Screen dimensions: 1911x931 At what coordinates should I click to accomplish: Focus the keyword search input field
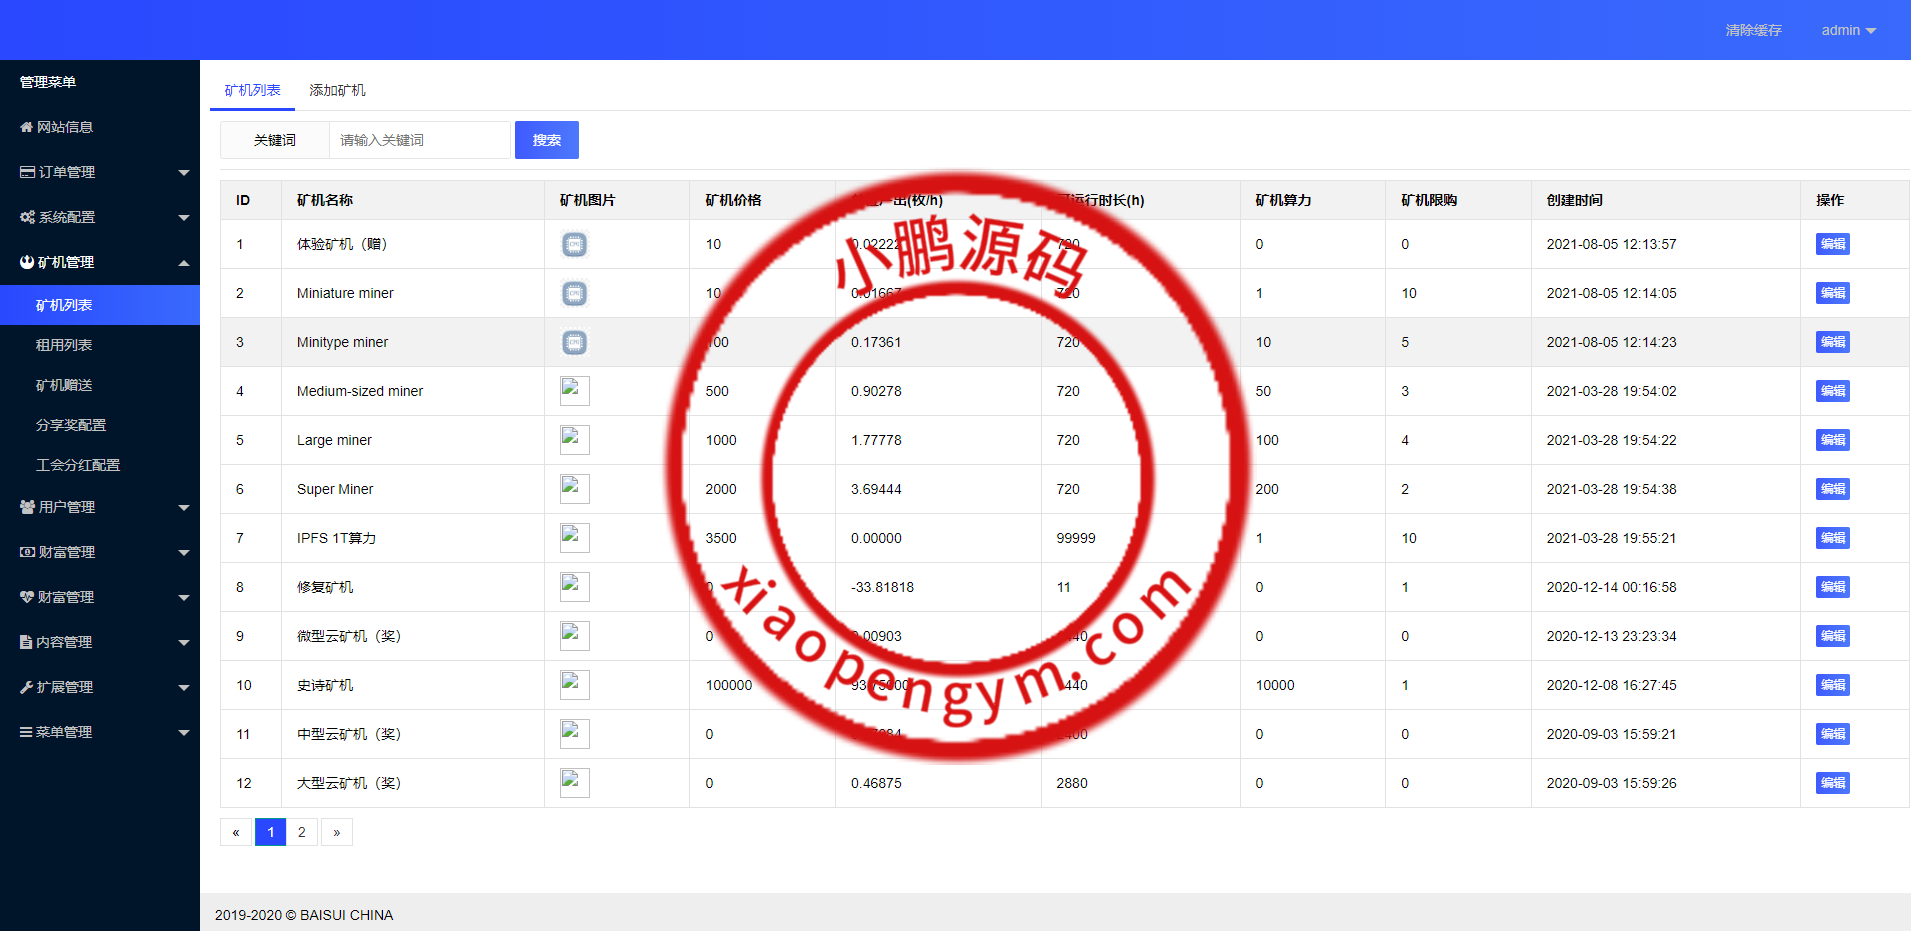pos(420,140)
